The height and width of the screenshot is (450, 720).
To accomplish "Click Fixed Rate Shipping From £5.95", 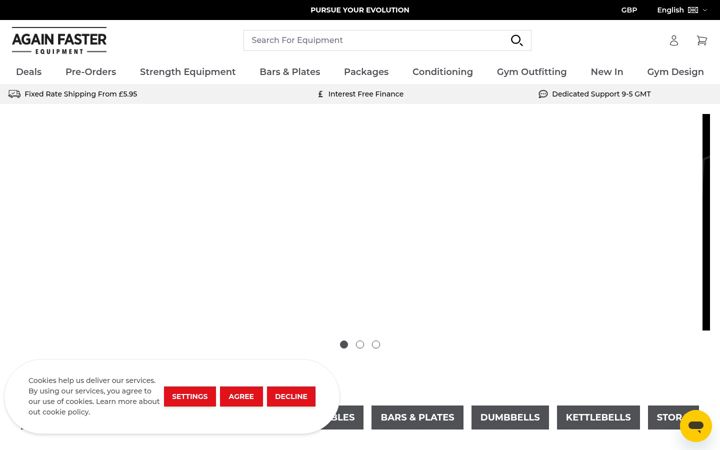I will pos(81,94).
